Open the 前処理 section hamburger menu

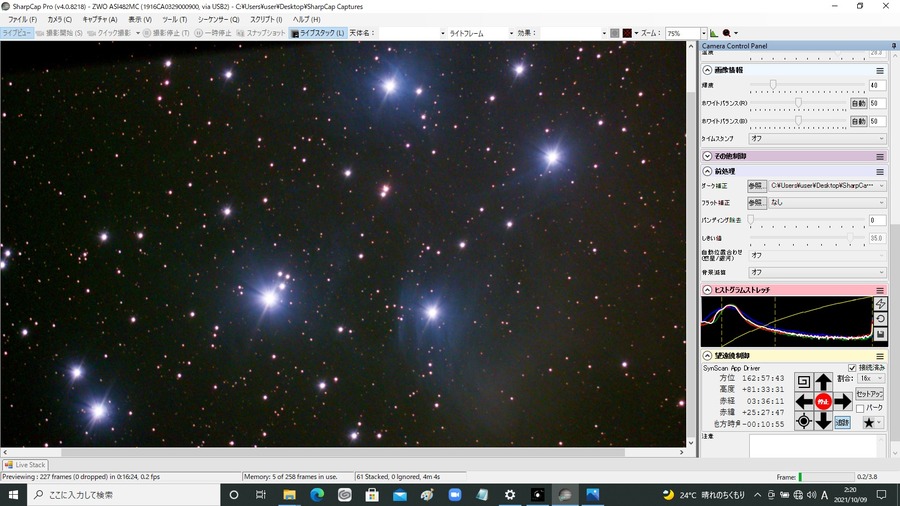[x=879, y=172]
